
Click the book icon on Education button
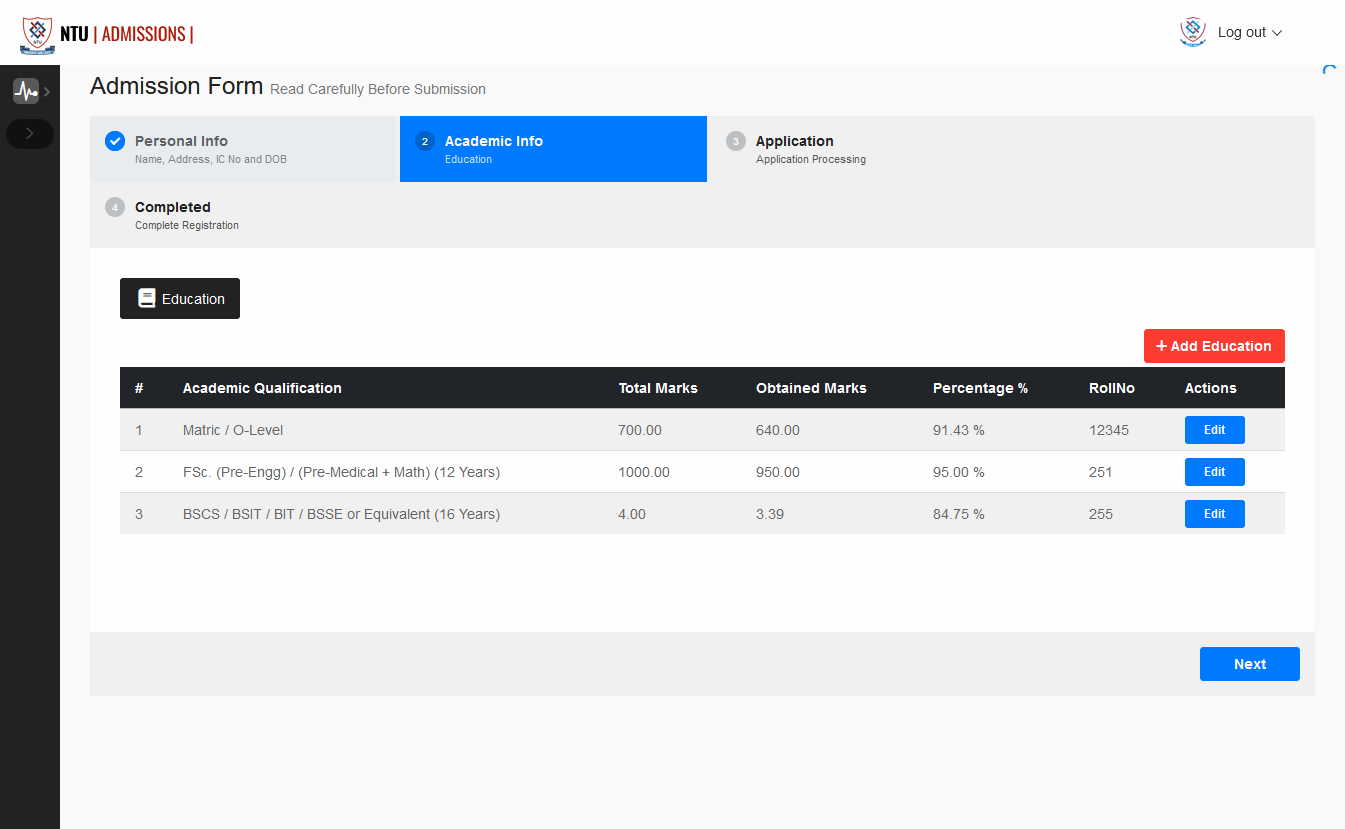(147, 298)
